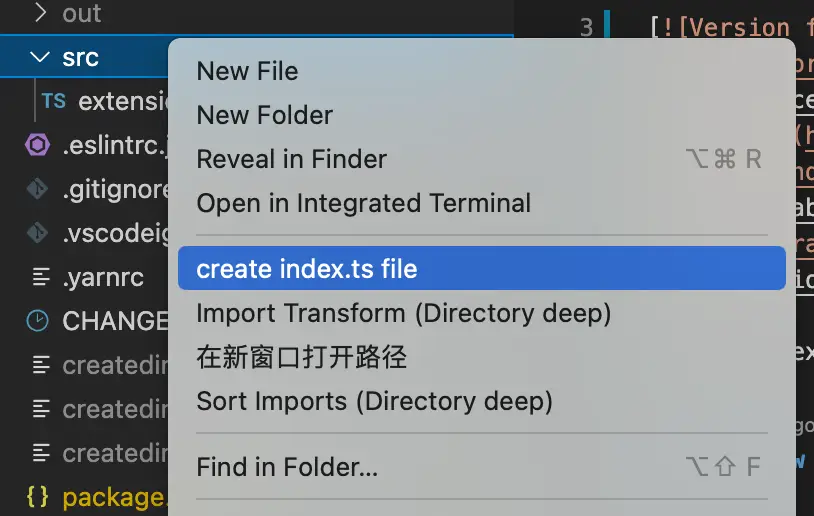Click the git icon beside .gitignore
The height and width of the screenshot is (516, 814).
tap(37, 189)
